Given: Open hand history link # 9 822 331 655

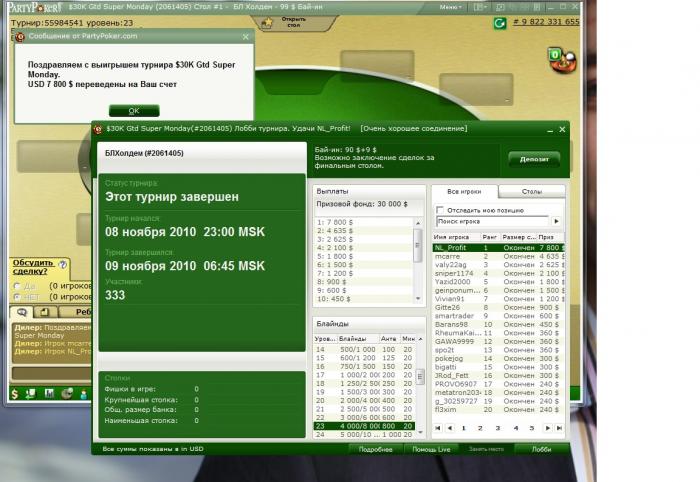Looking at the screenshot, I should (546, 21).
